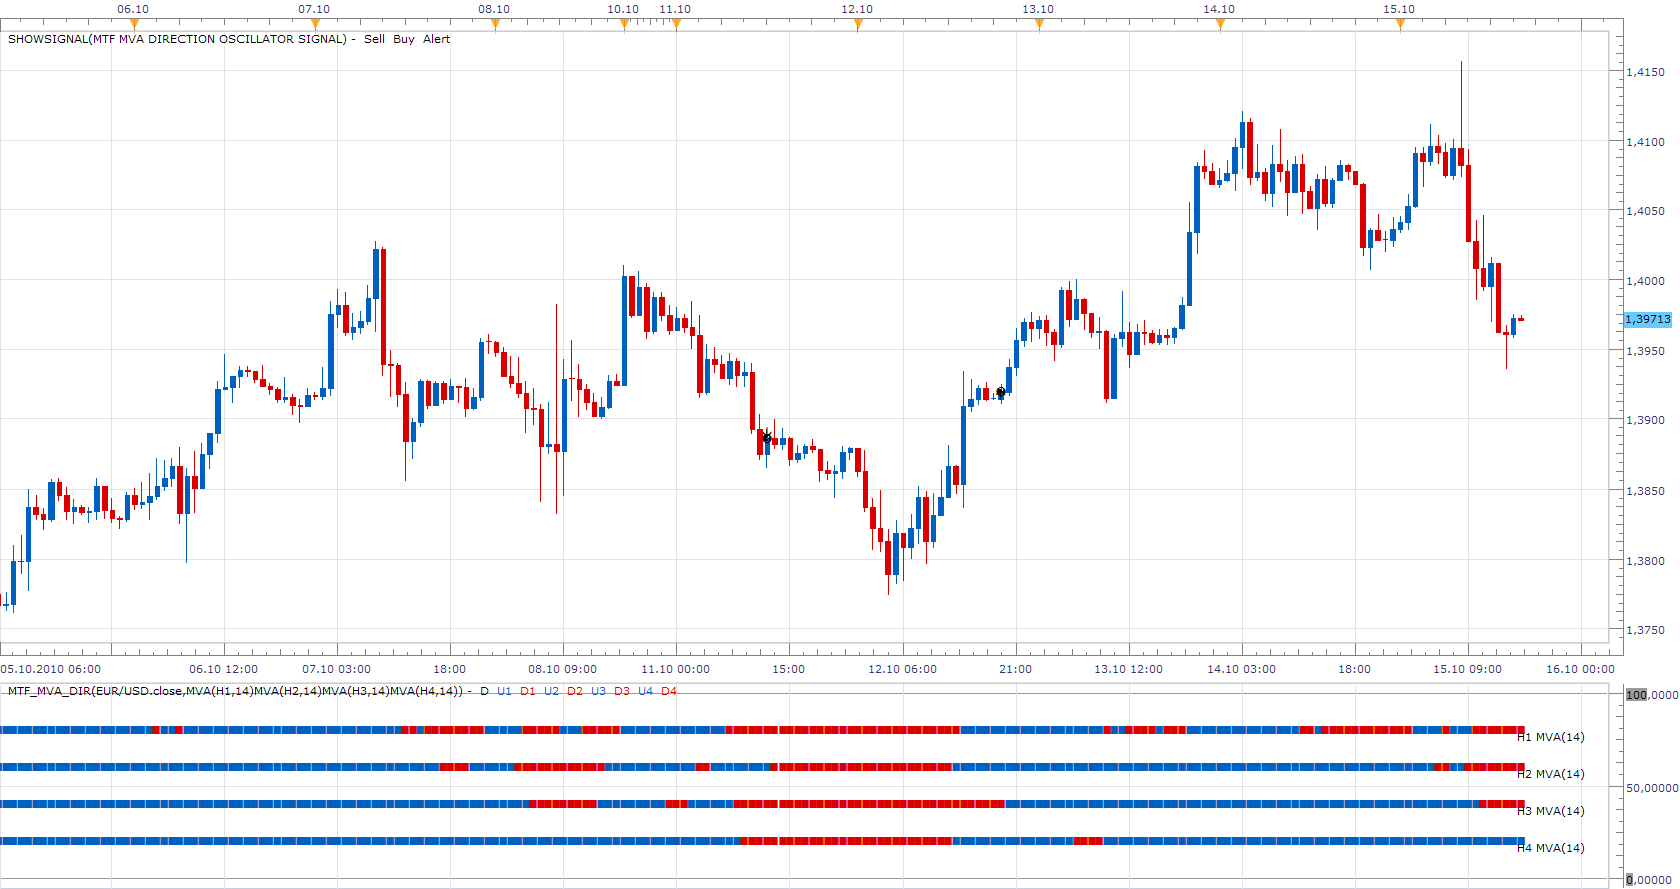Click the 06.10 day marker triangle

(134, 25)
